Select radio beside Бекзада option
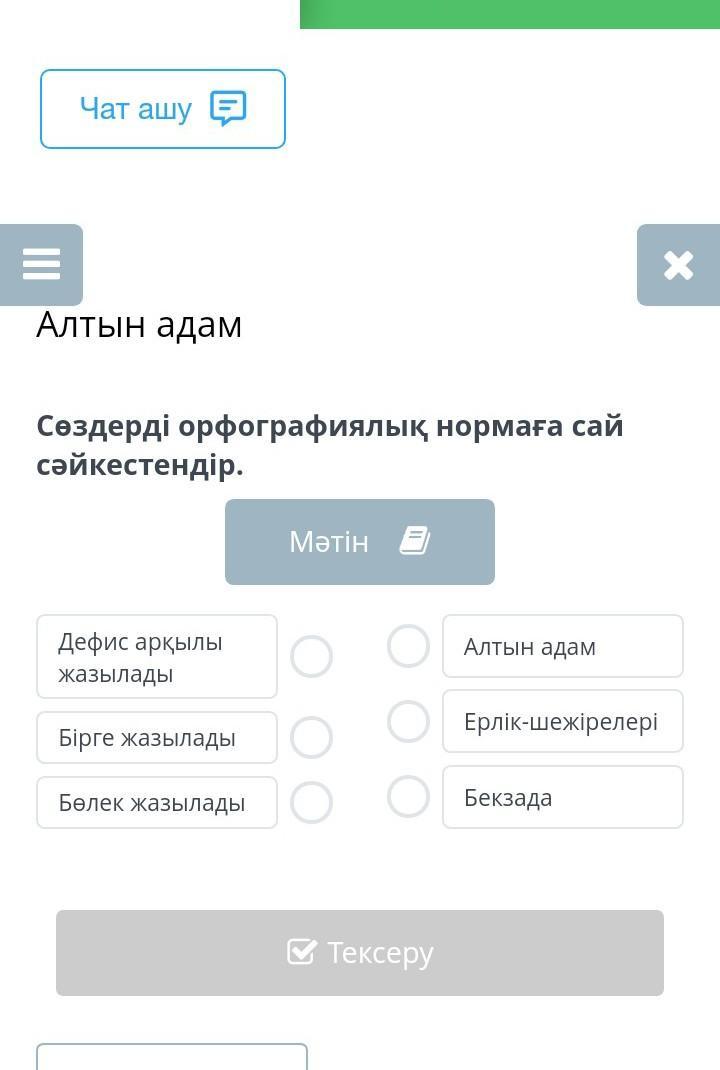This screenshot has width=720, height=1070. [x=408, y=796]
